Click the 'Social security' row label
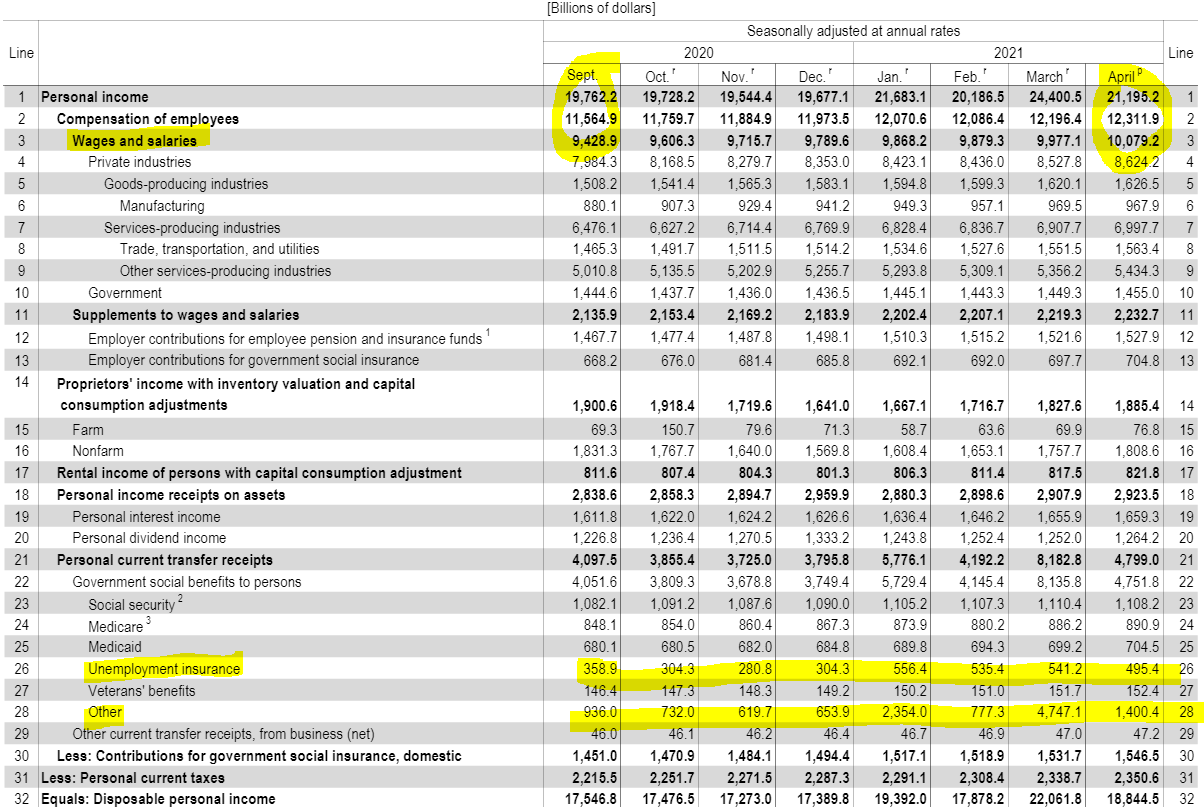Viewport: 1204px width, 807px height. 132,604
